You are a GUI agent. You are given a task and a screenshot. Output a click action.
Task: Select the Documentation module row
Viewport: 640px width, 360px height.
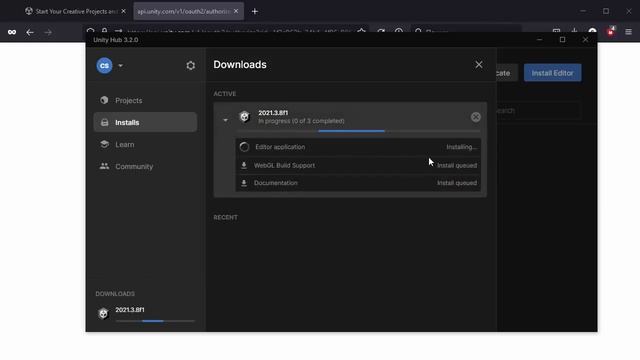pyautogui.click(x=358, y=183)
